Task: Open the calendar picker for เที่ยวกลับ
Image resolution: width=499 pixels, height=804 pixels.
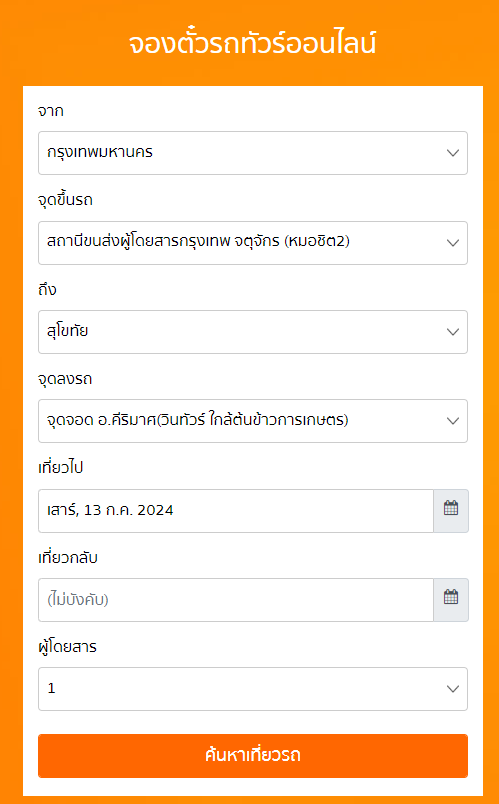Action: [x=451, y=600]
